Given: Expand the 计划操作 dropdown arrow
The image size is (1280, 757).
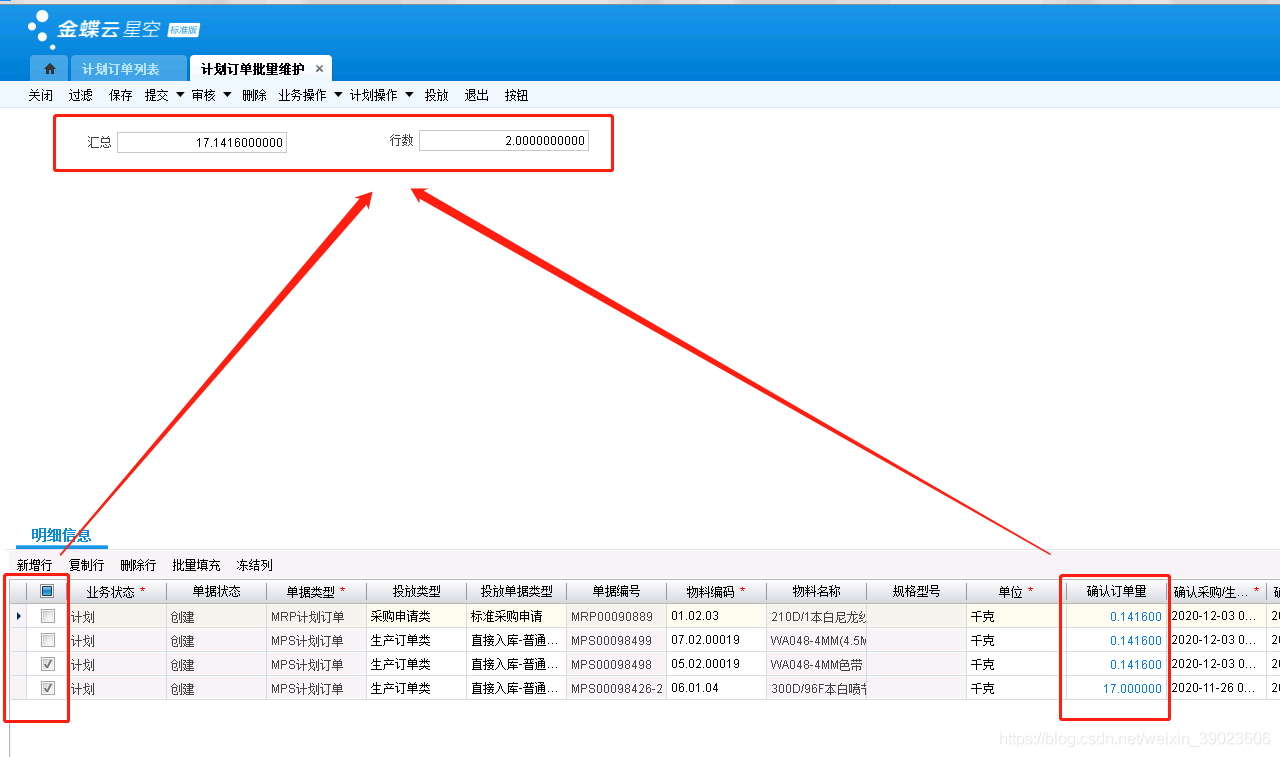Looking at the screenshot, I should [409, 95].
